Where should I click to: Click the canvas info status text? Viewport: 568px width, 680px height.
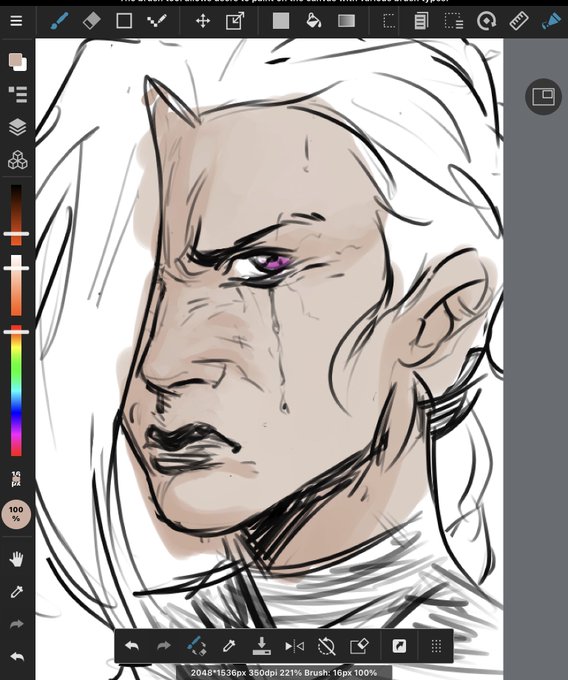pos(284,673)
